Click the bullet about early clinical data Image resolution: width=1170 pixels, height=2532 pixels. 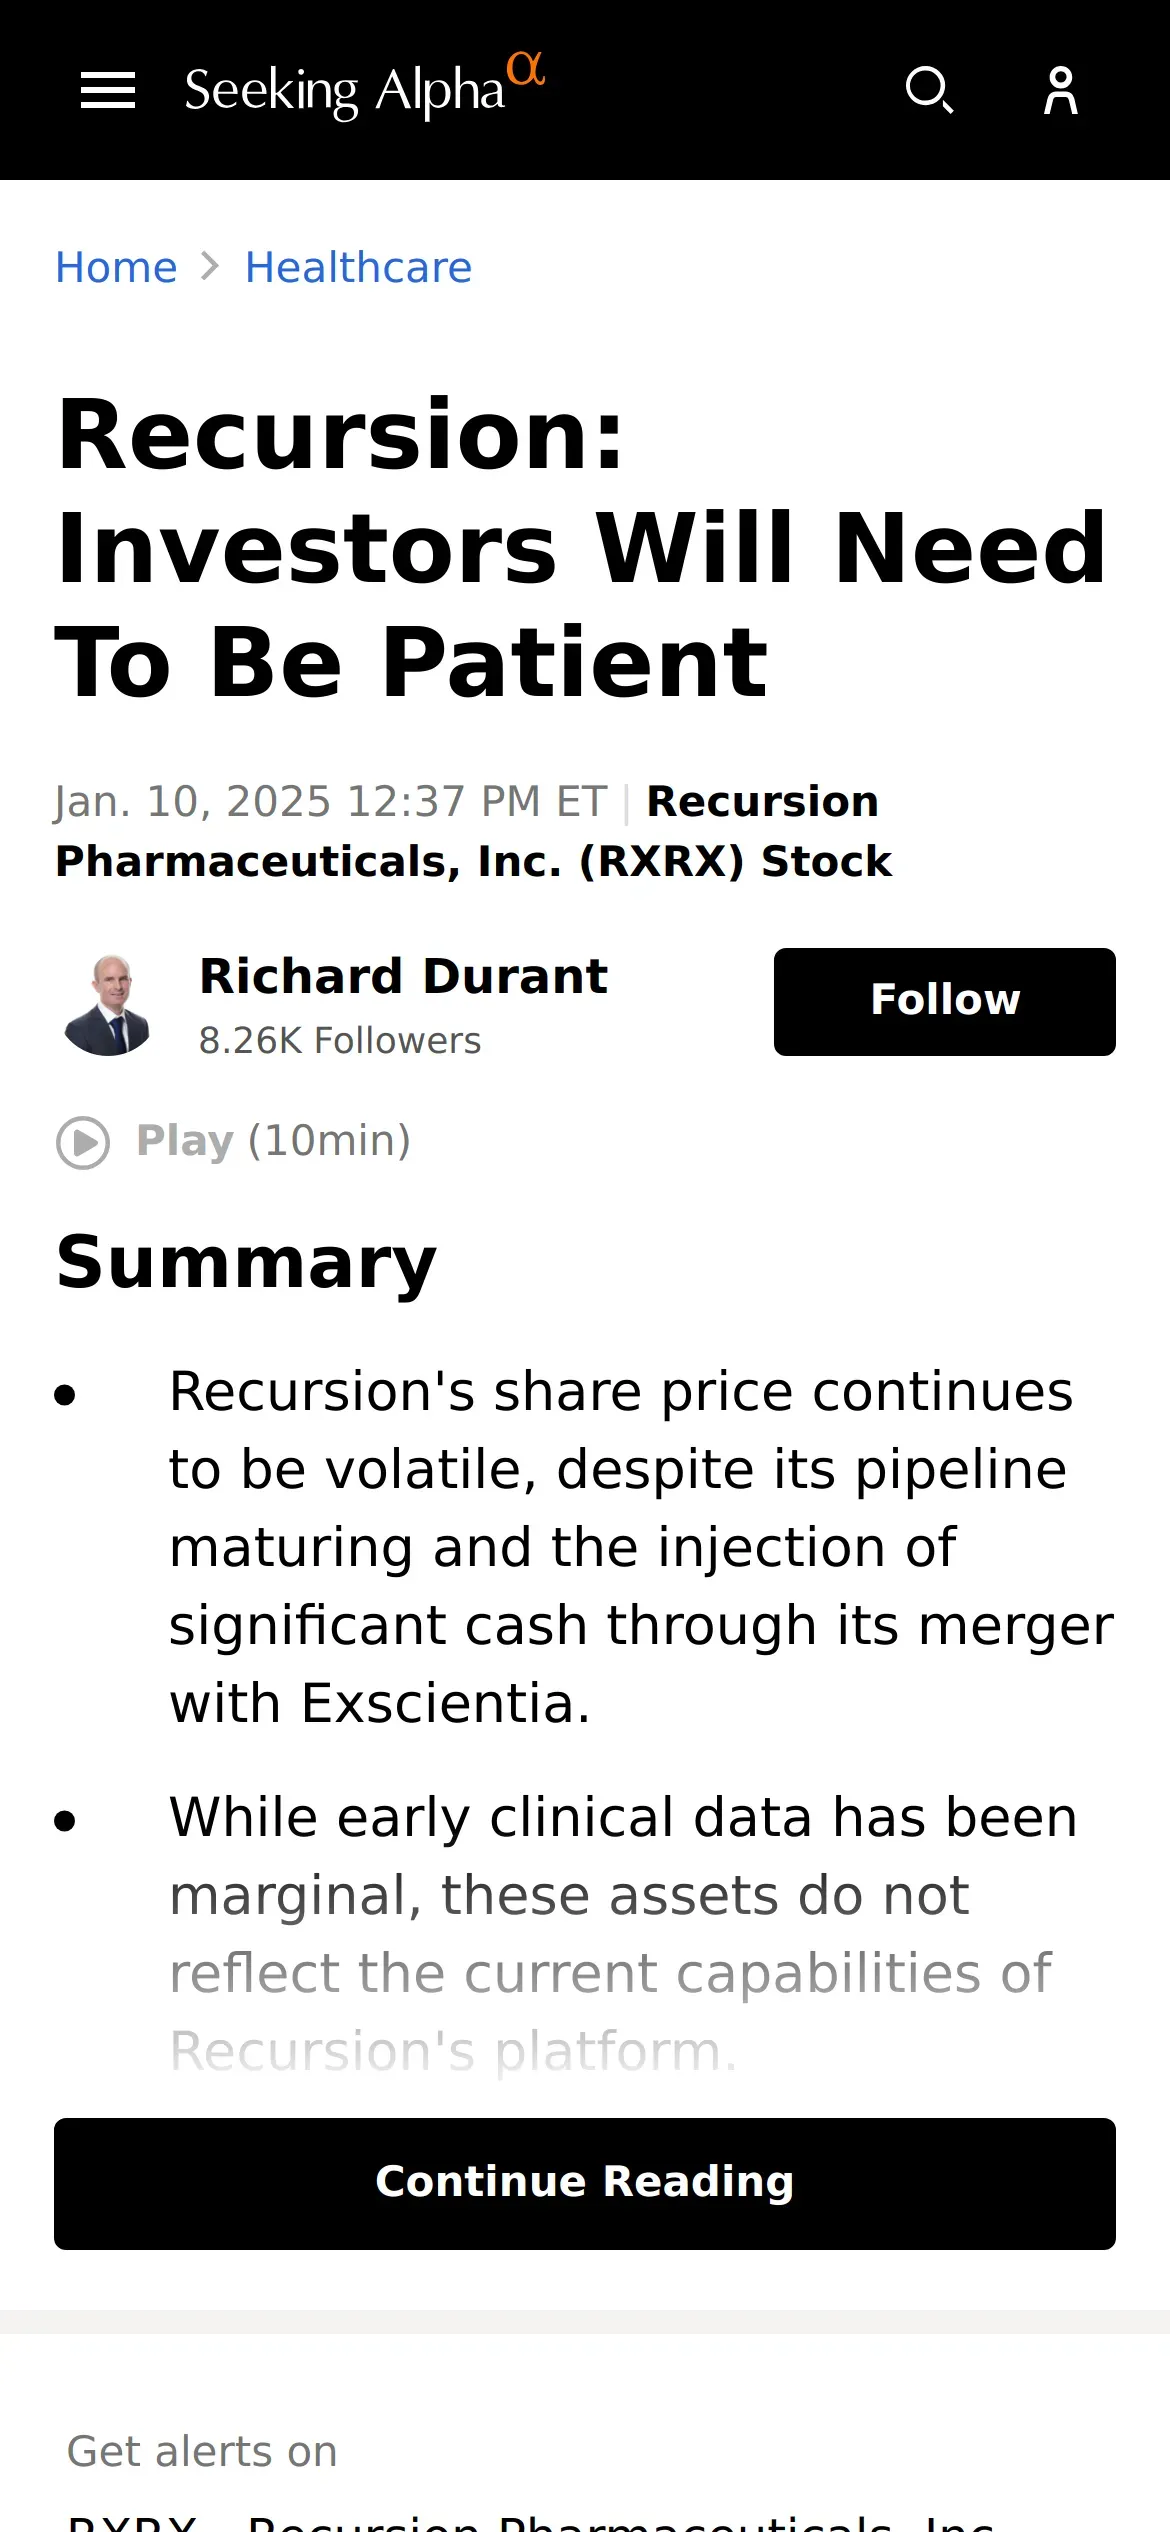tap(620, 1895)
